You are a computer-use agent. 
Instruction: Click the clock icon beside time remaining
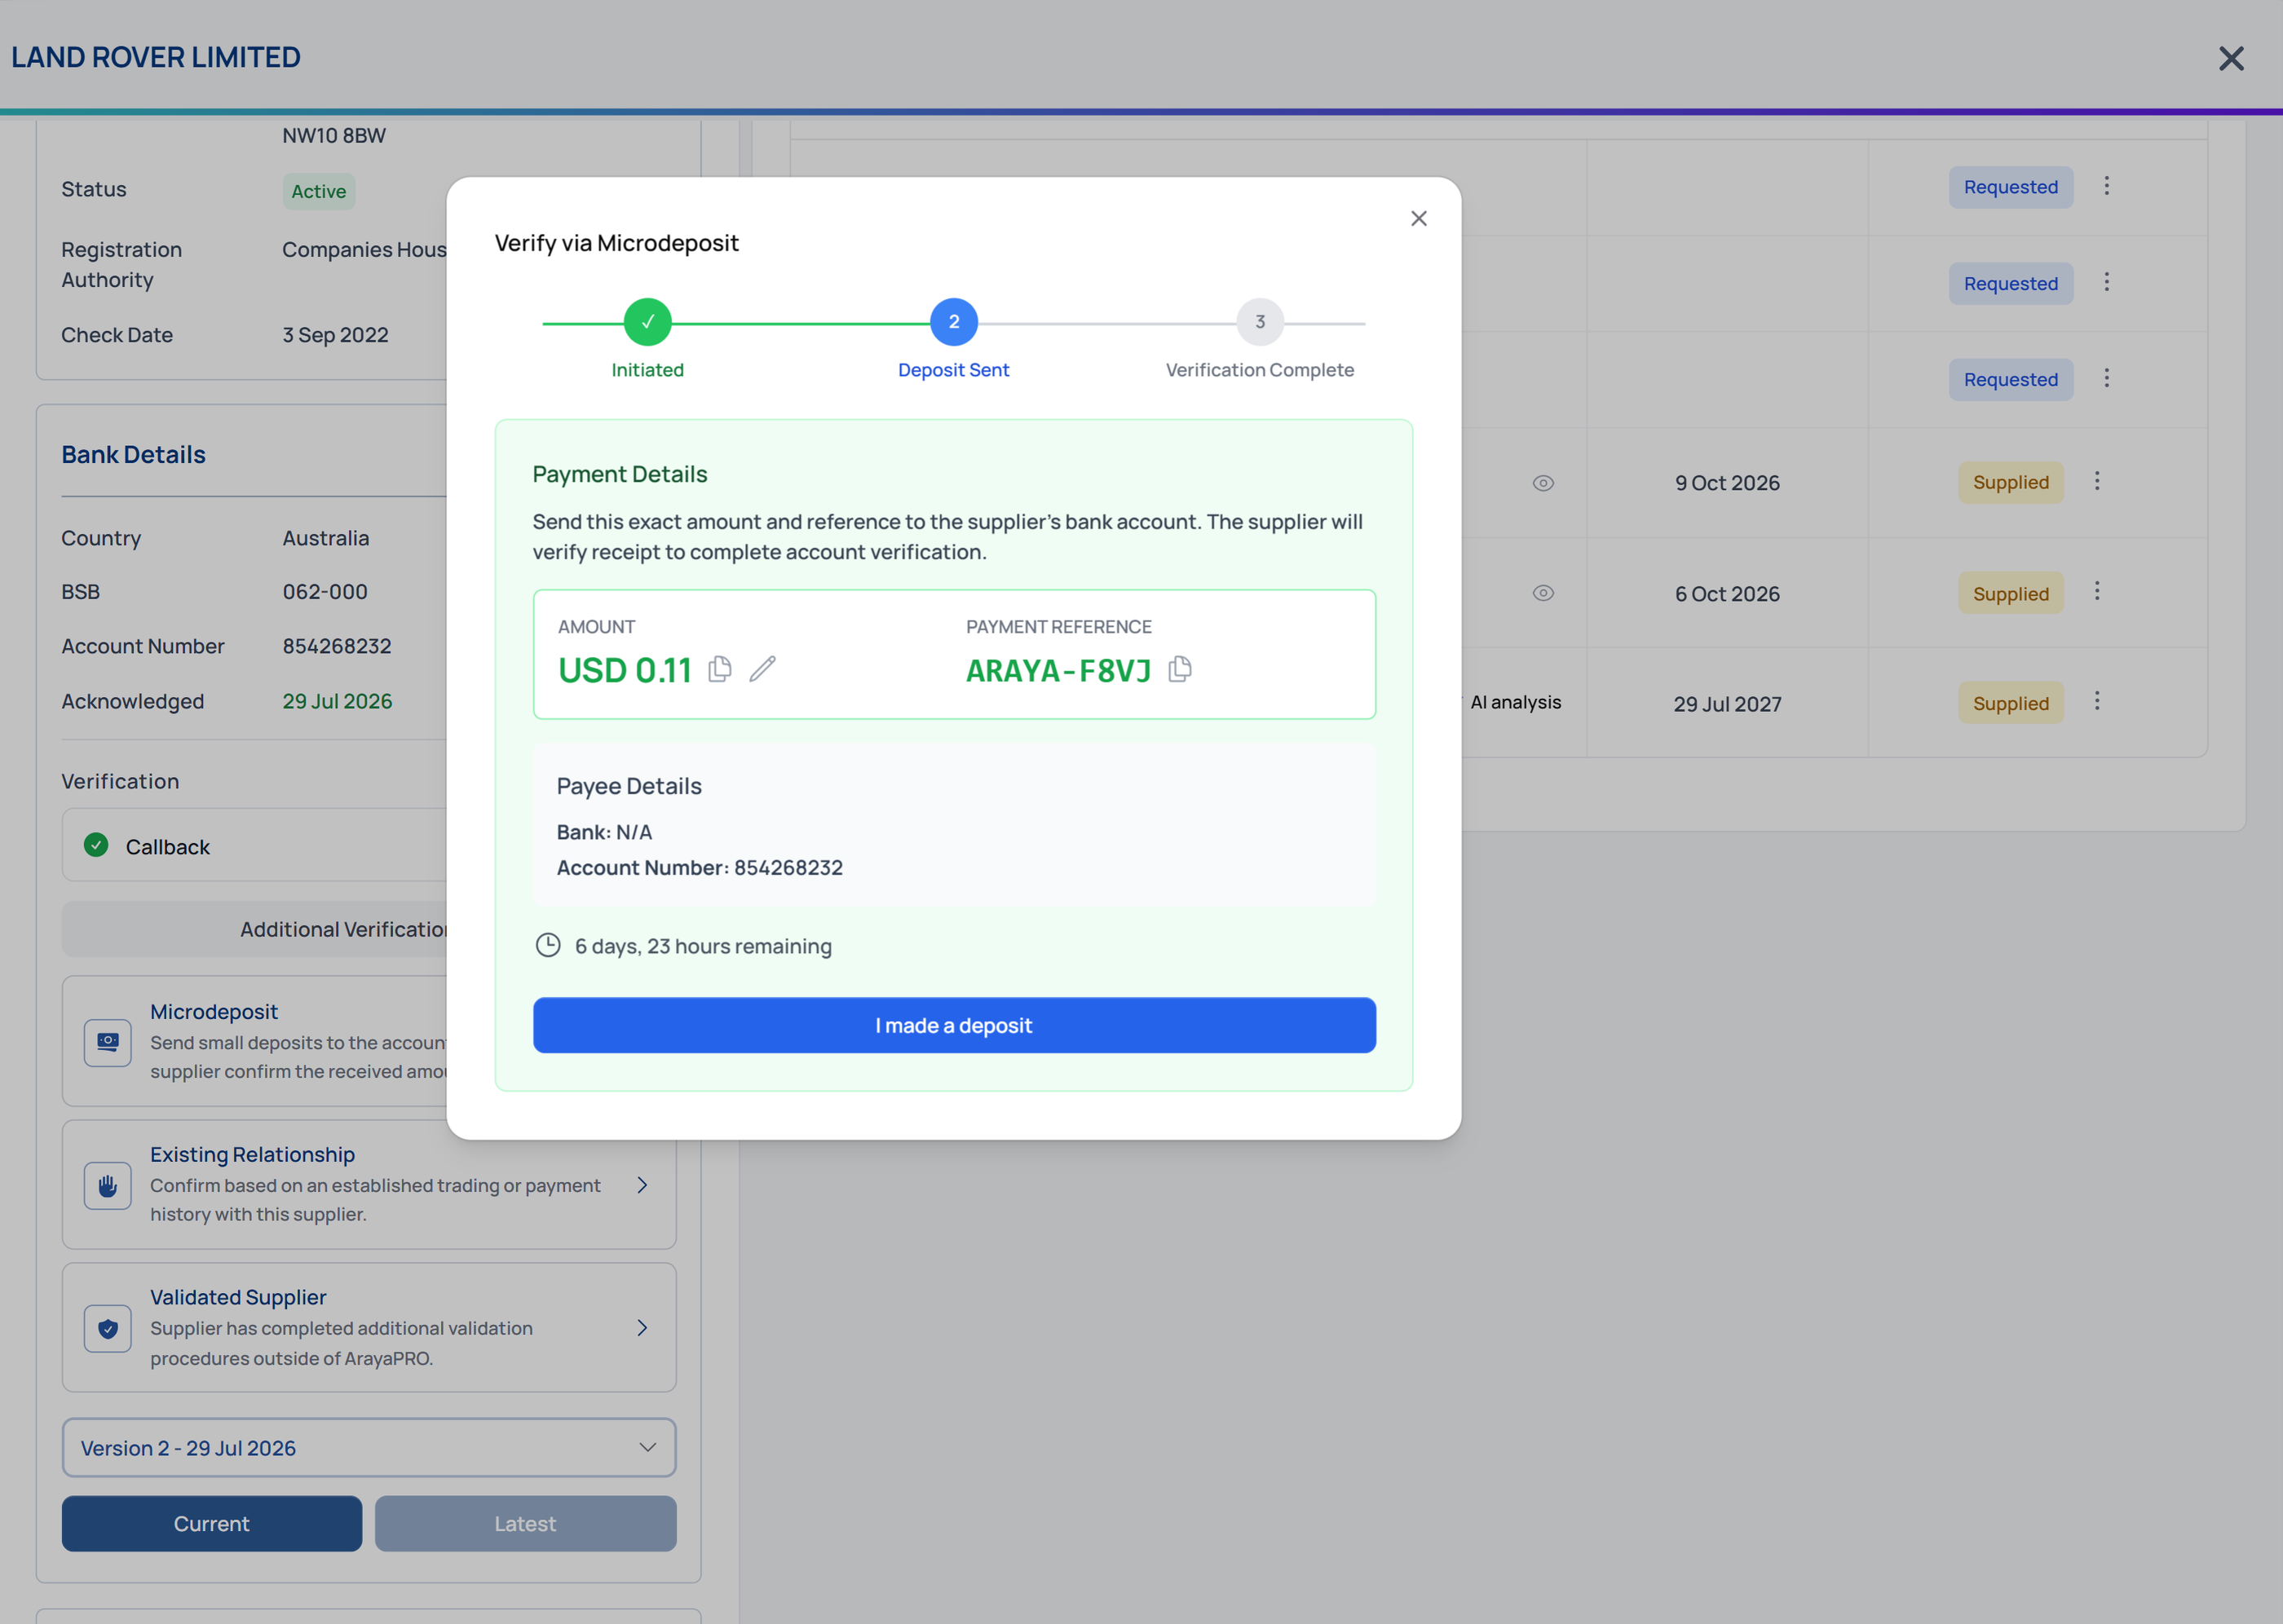pos(548,945)
